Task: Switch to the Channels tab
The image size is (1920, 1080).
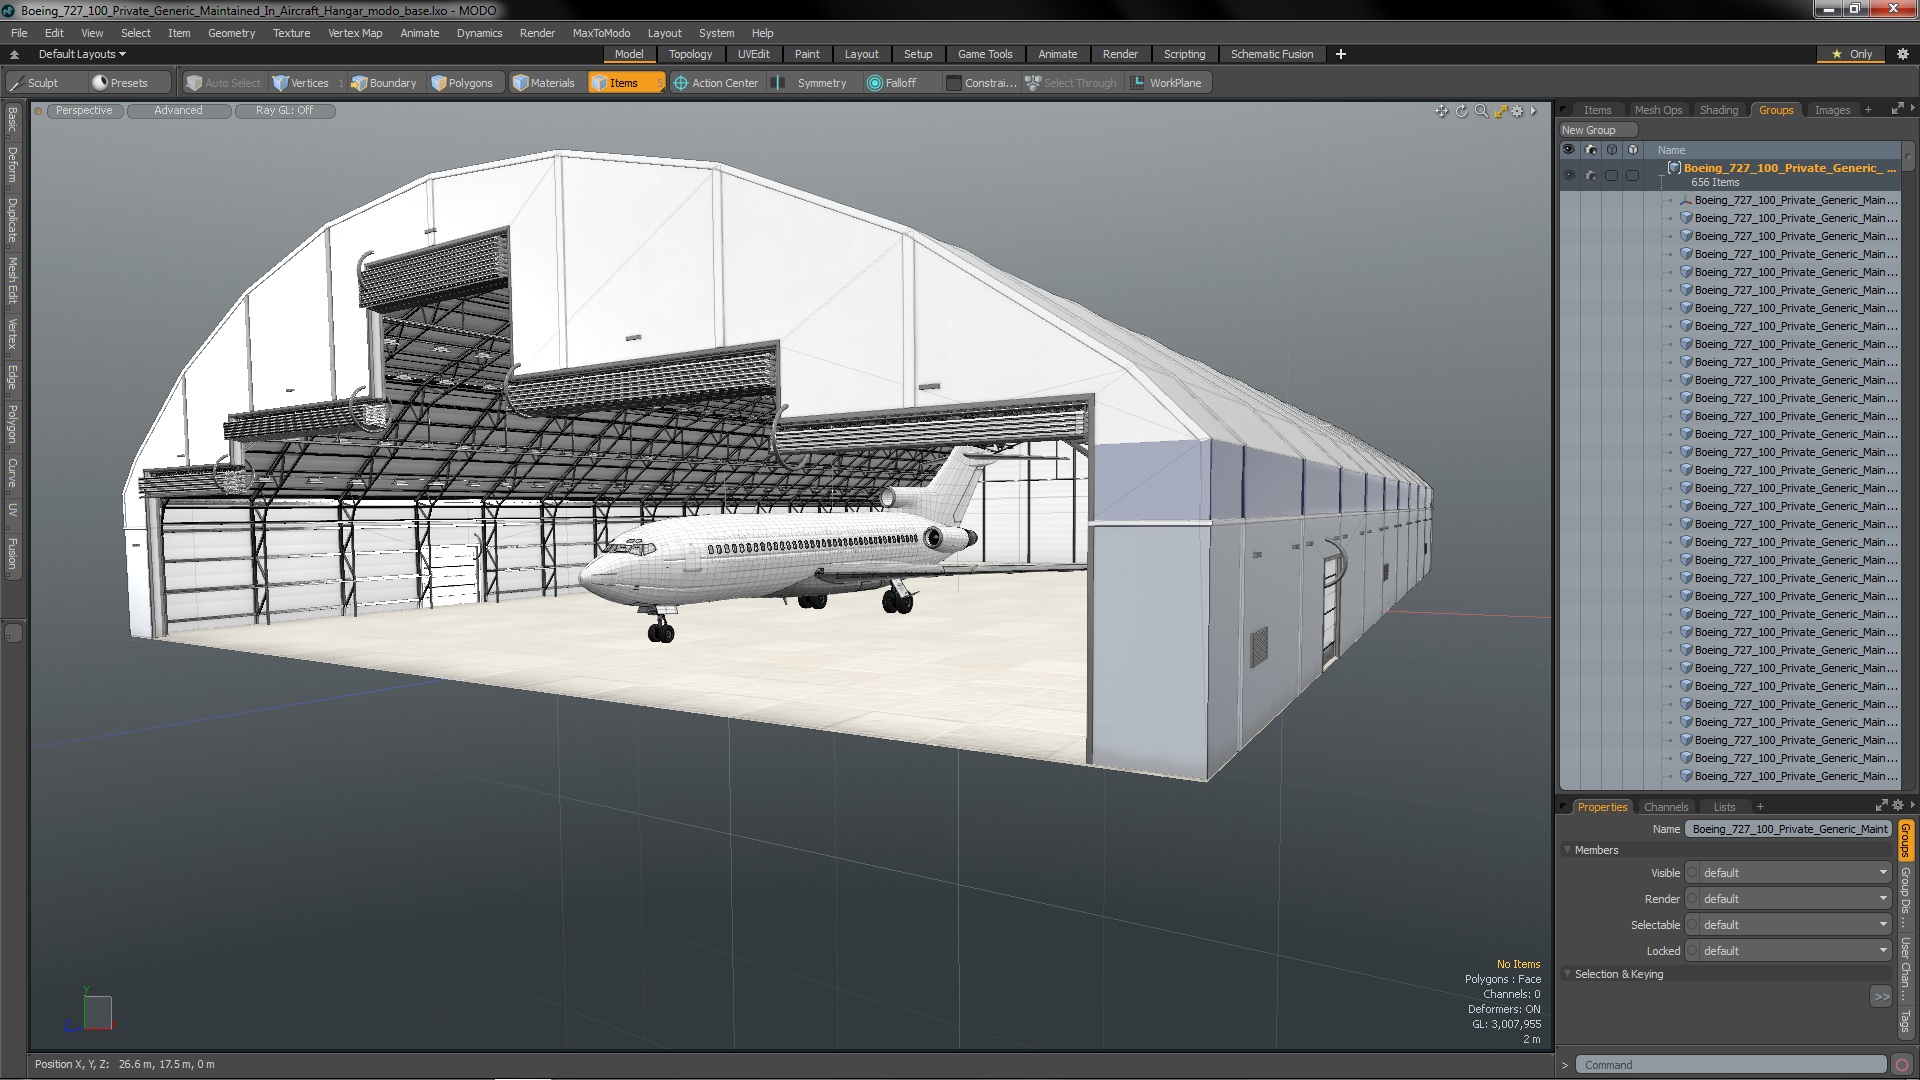Action: [1665, 807]
